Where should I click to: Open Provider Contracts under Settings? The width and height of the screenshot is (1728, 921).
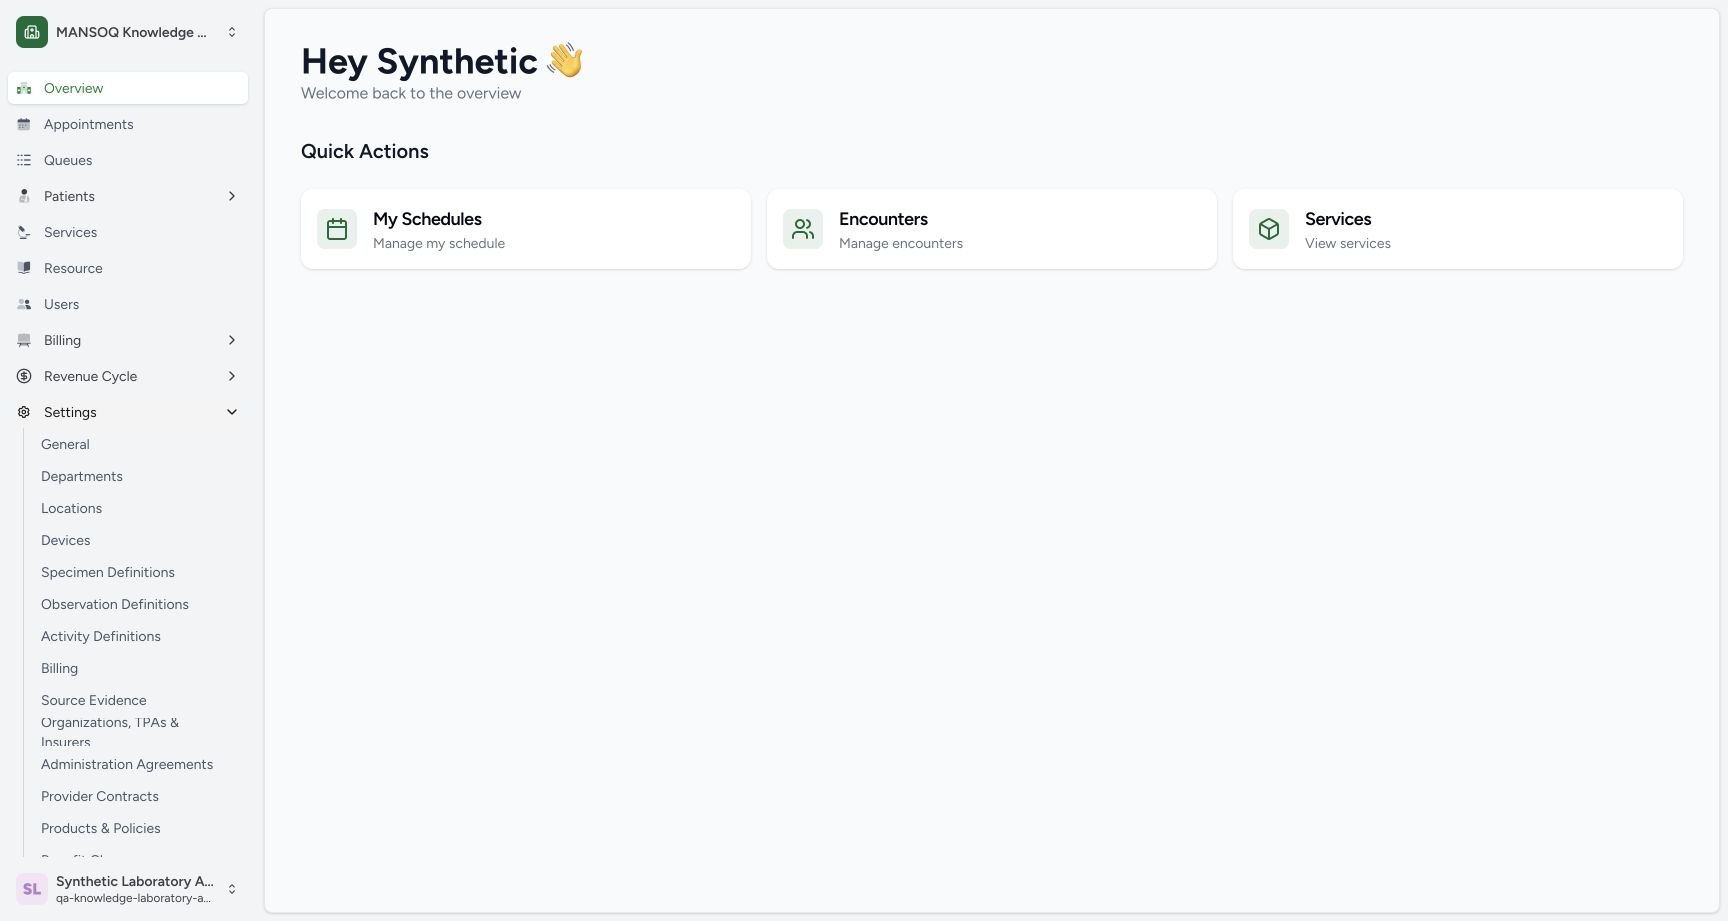coord(100,796)
